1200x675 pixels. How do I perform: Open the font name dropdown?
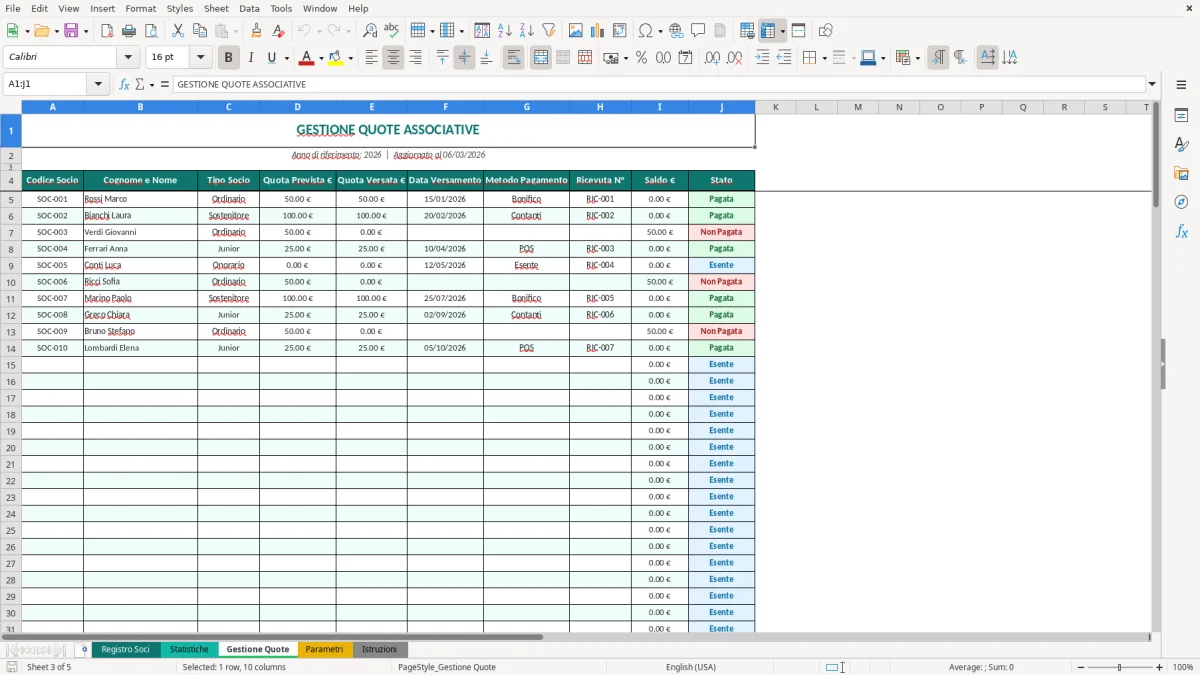128,58
